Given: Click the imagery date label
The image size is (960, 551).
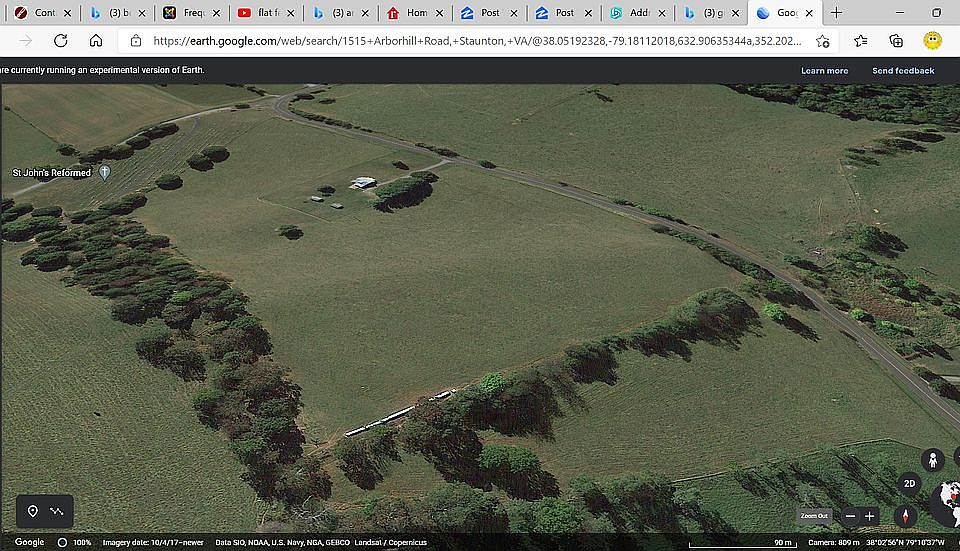Looking at the screenshot, I should pos(152,542).
